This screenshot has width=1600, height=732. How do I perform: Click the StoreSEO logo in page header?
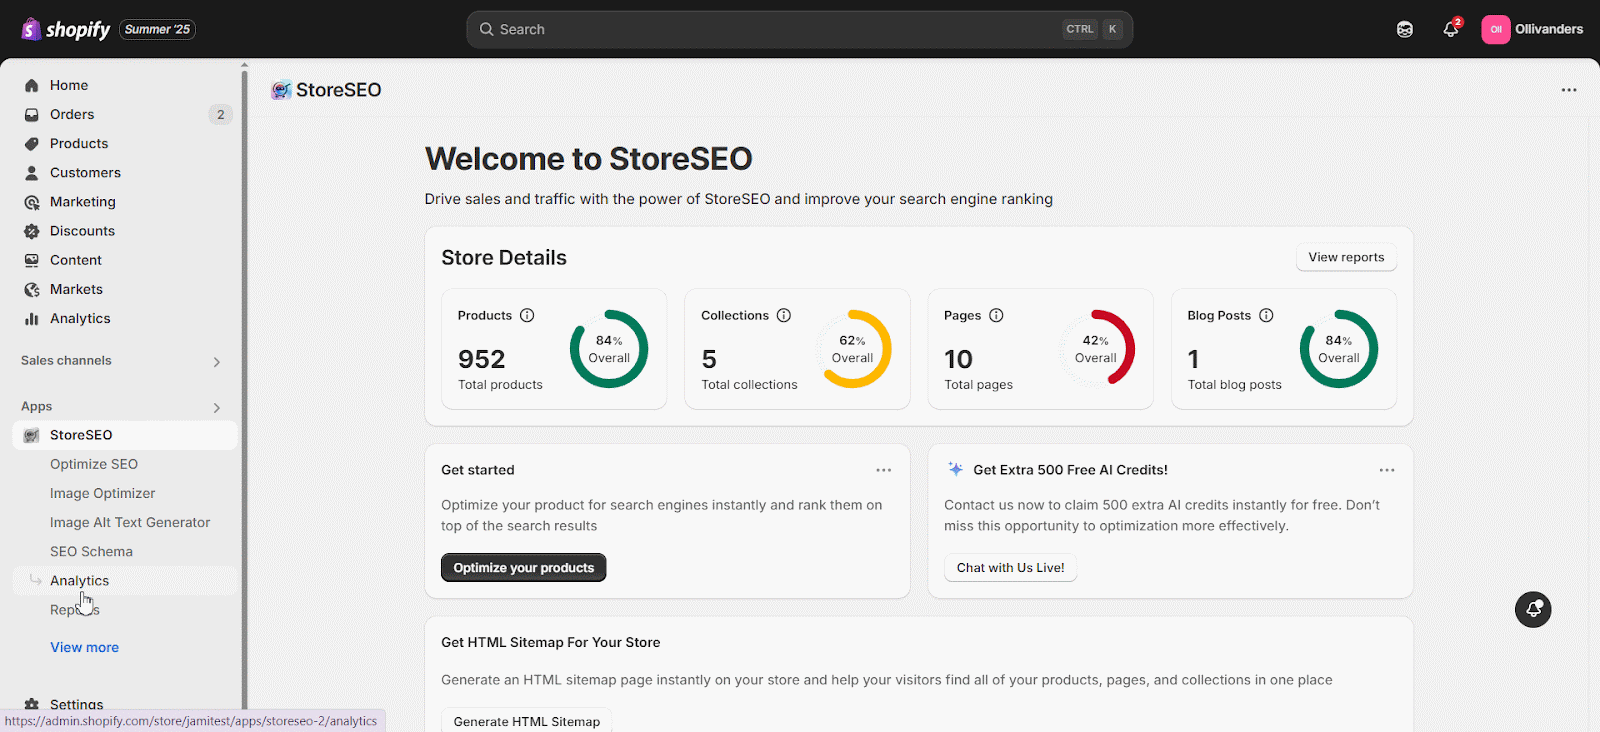(281, 90)
